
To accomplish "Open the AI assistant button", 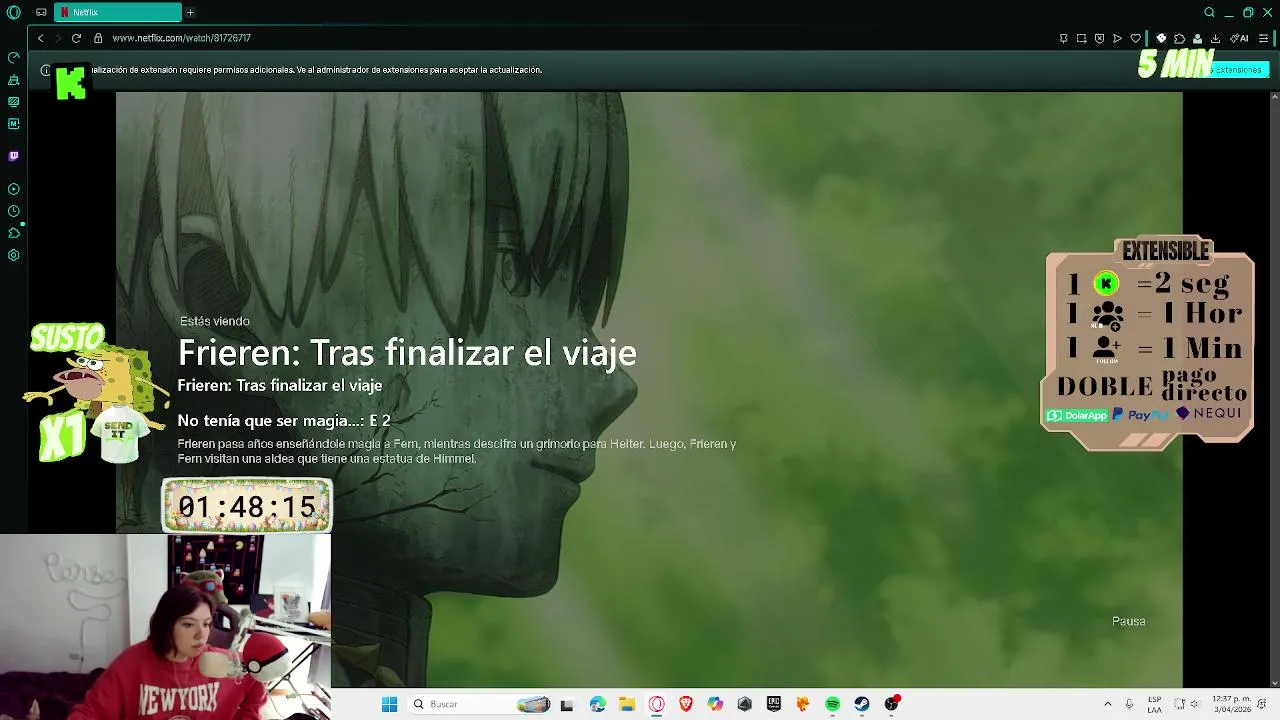I will coord(1239,38).
